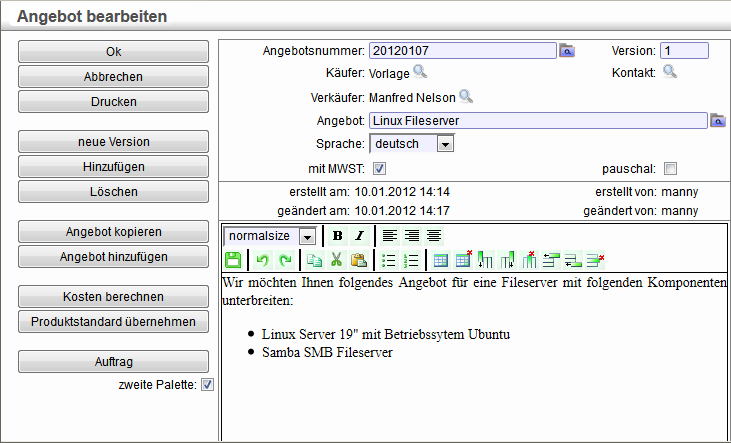Click the redo arrow icon
The height and width of the screenshot is (443, 731).
[x=284, y=260]
